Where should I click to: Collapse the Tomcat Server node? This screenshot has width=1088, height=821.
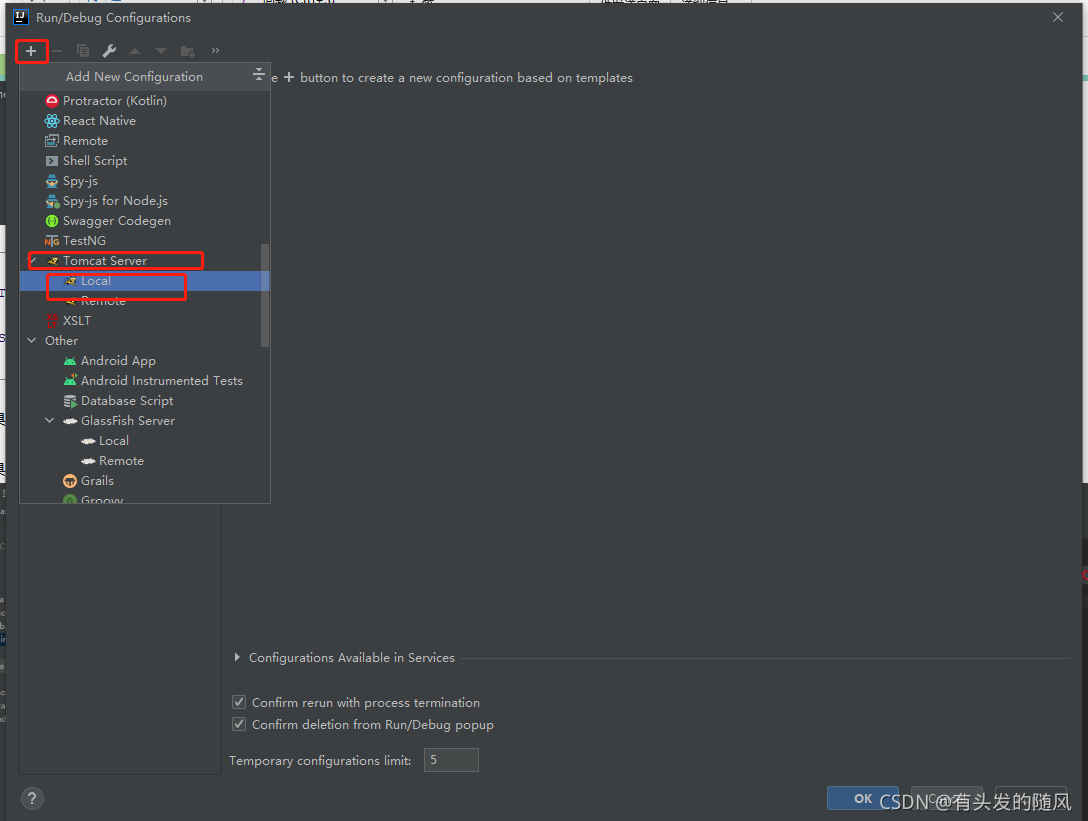32,261
